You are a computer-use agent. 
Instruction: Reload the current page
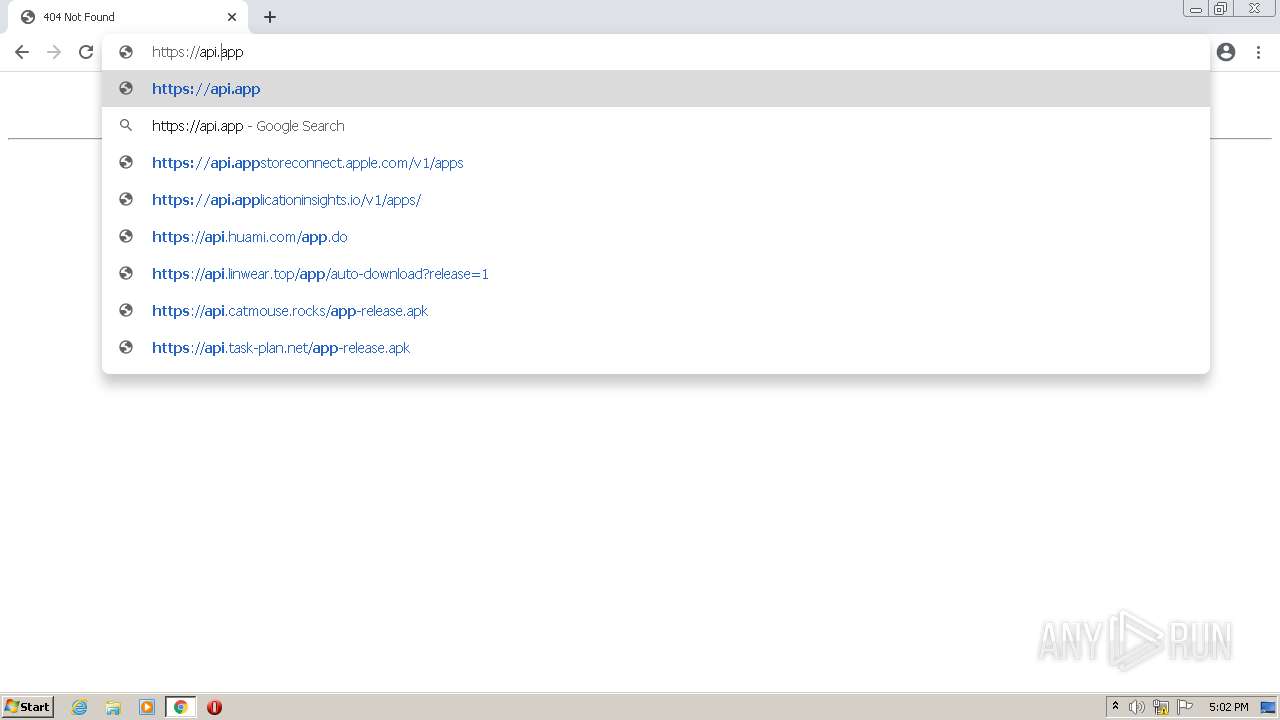(x=86, y=52)
